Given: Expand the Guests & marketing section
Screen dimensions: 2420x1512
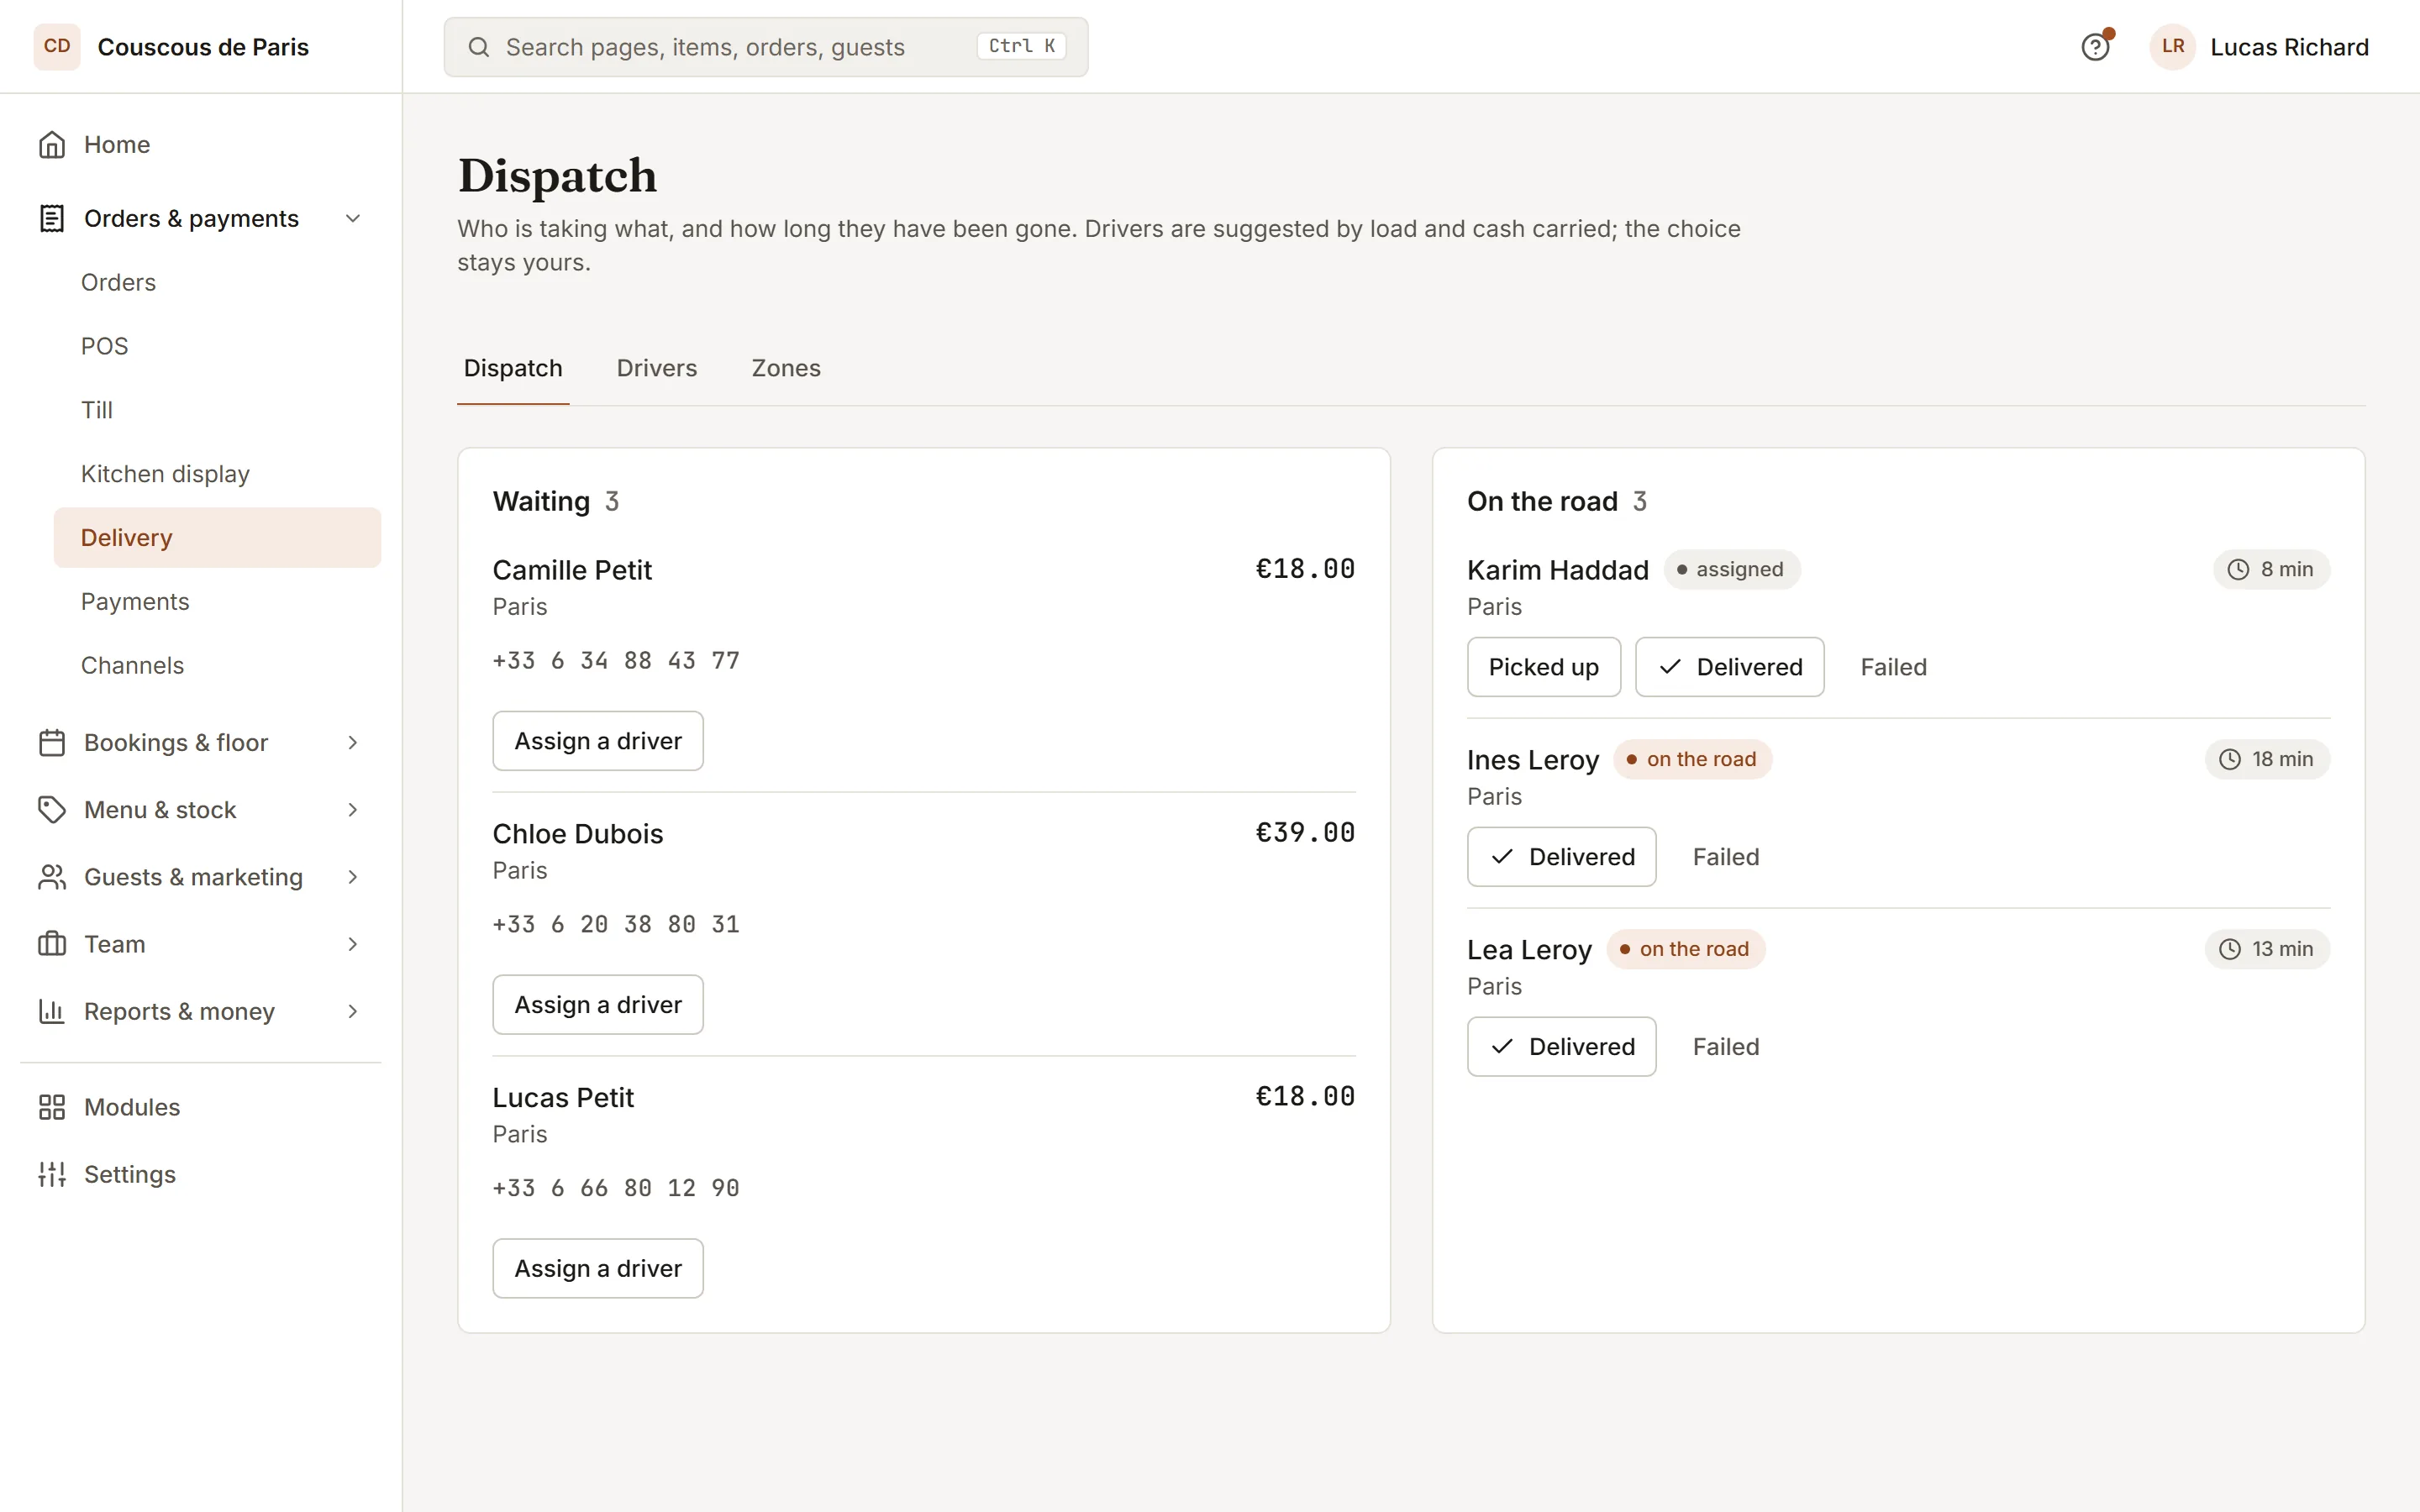Looking at the screenshot, I should point(353,877).
